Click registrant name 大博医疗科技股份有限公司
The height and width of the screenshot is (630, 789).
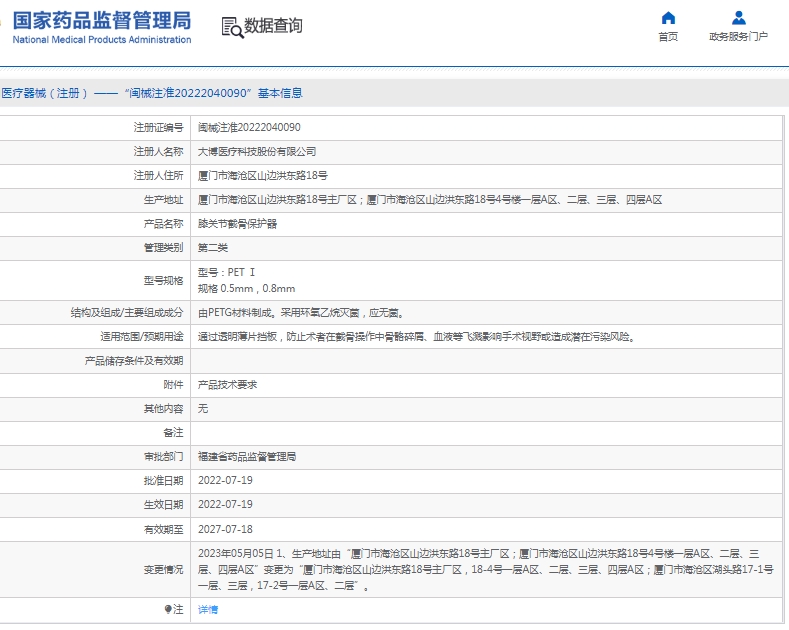(x=257, y=152)
